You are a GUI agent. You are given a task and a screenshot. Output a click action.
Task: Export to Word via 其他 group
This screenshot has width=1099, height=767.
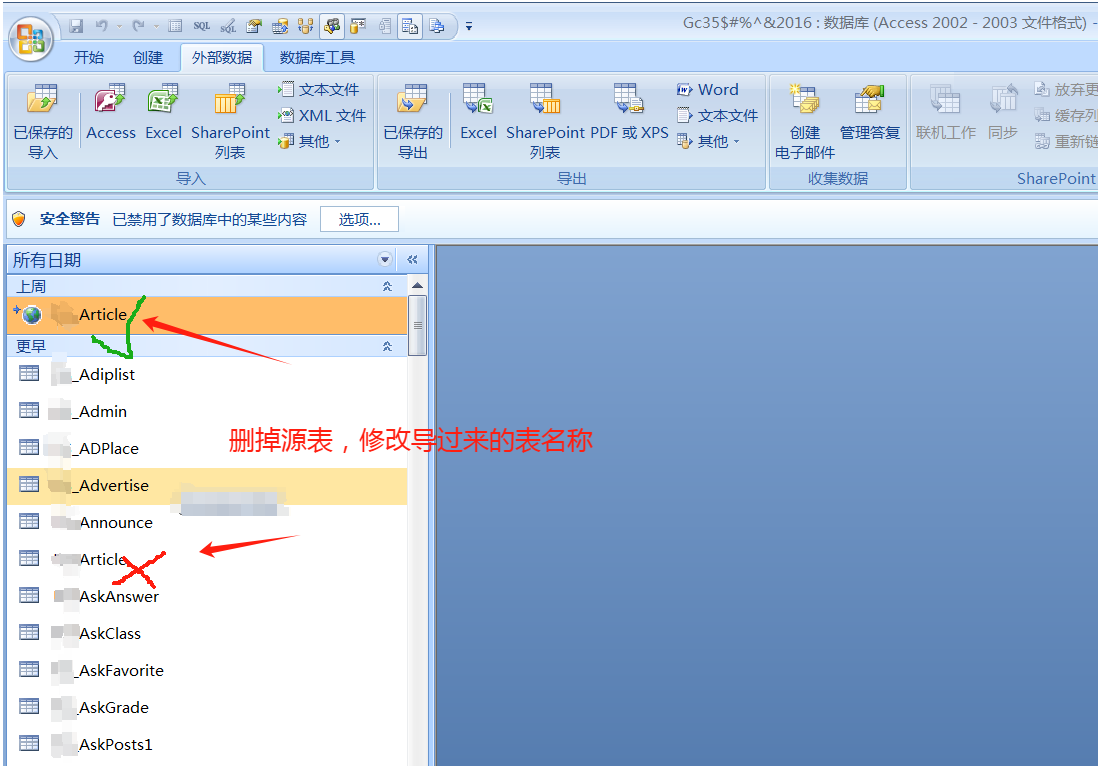point(708,89)
